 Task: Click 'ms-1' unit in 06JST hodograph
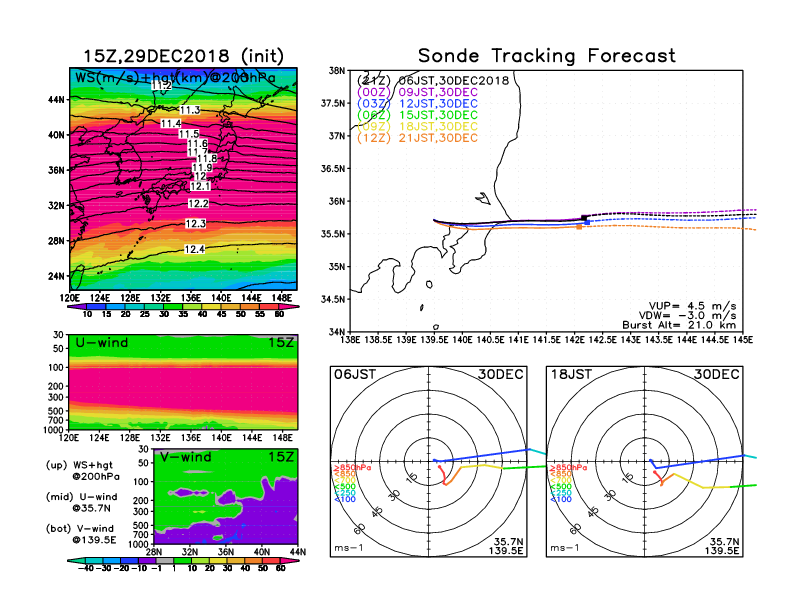coord(348,548)
